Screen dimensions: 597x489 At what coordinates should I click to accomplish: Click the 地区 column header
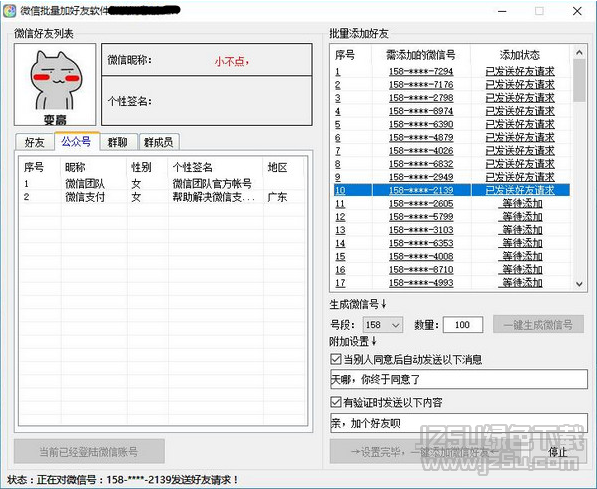283,167
